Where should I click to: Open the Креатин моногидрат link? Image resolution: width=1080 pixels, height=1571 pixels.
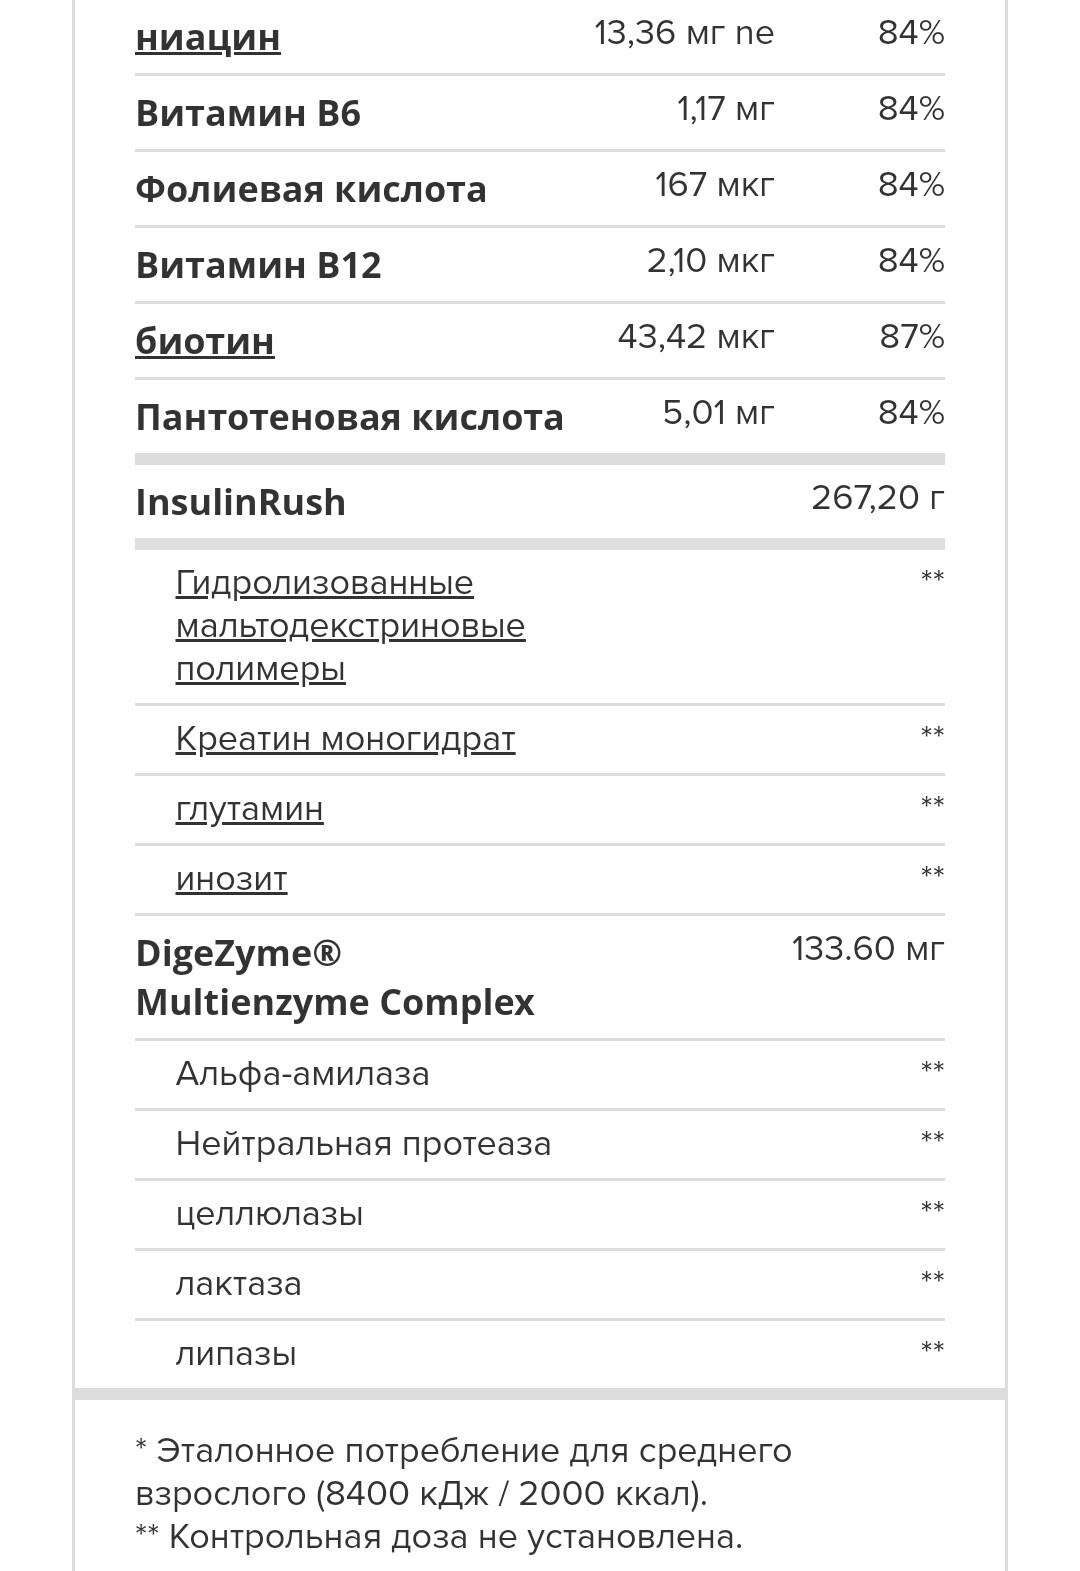[x=345, y=739]
